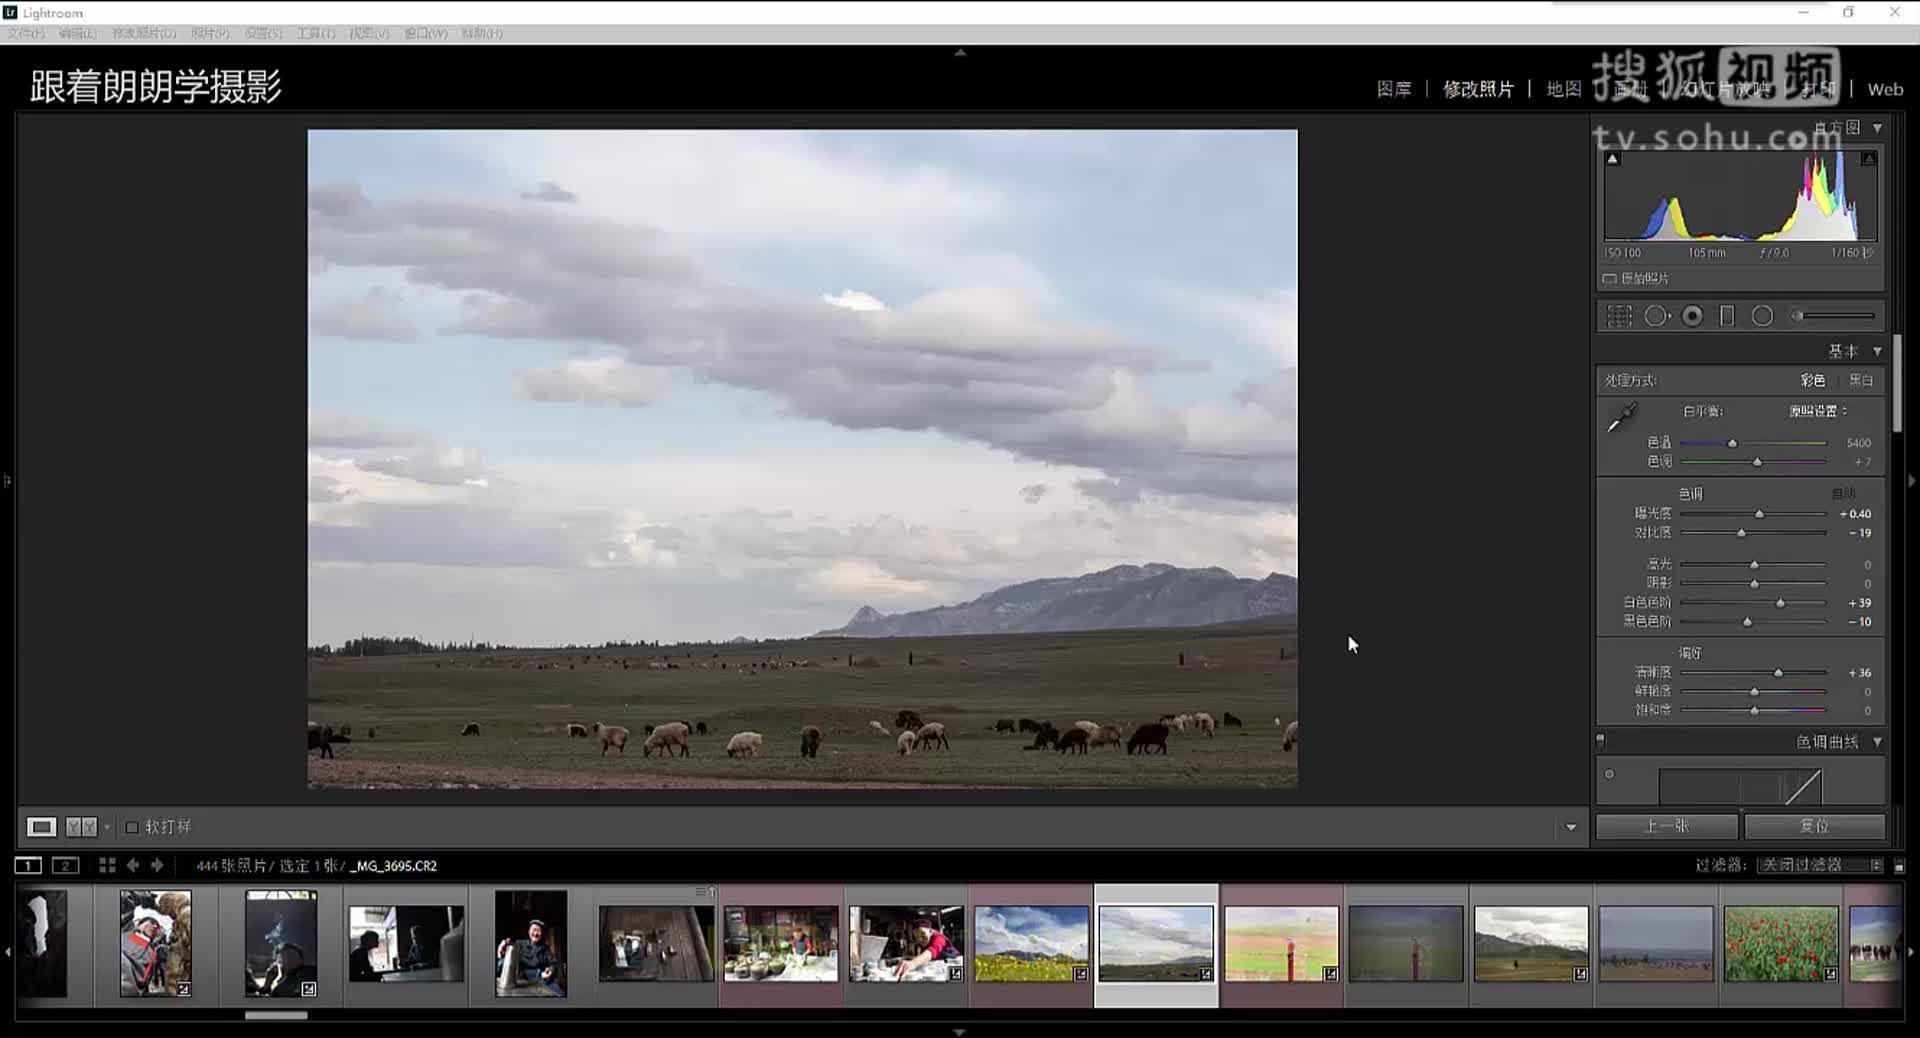Click the 复位 reset button

[1815, 826]
